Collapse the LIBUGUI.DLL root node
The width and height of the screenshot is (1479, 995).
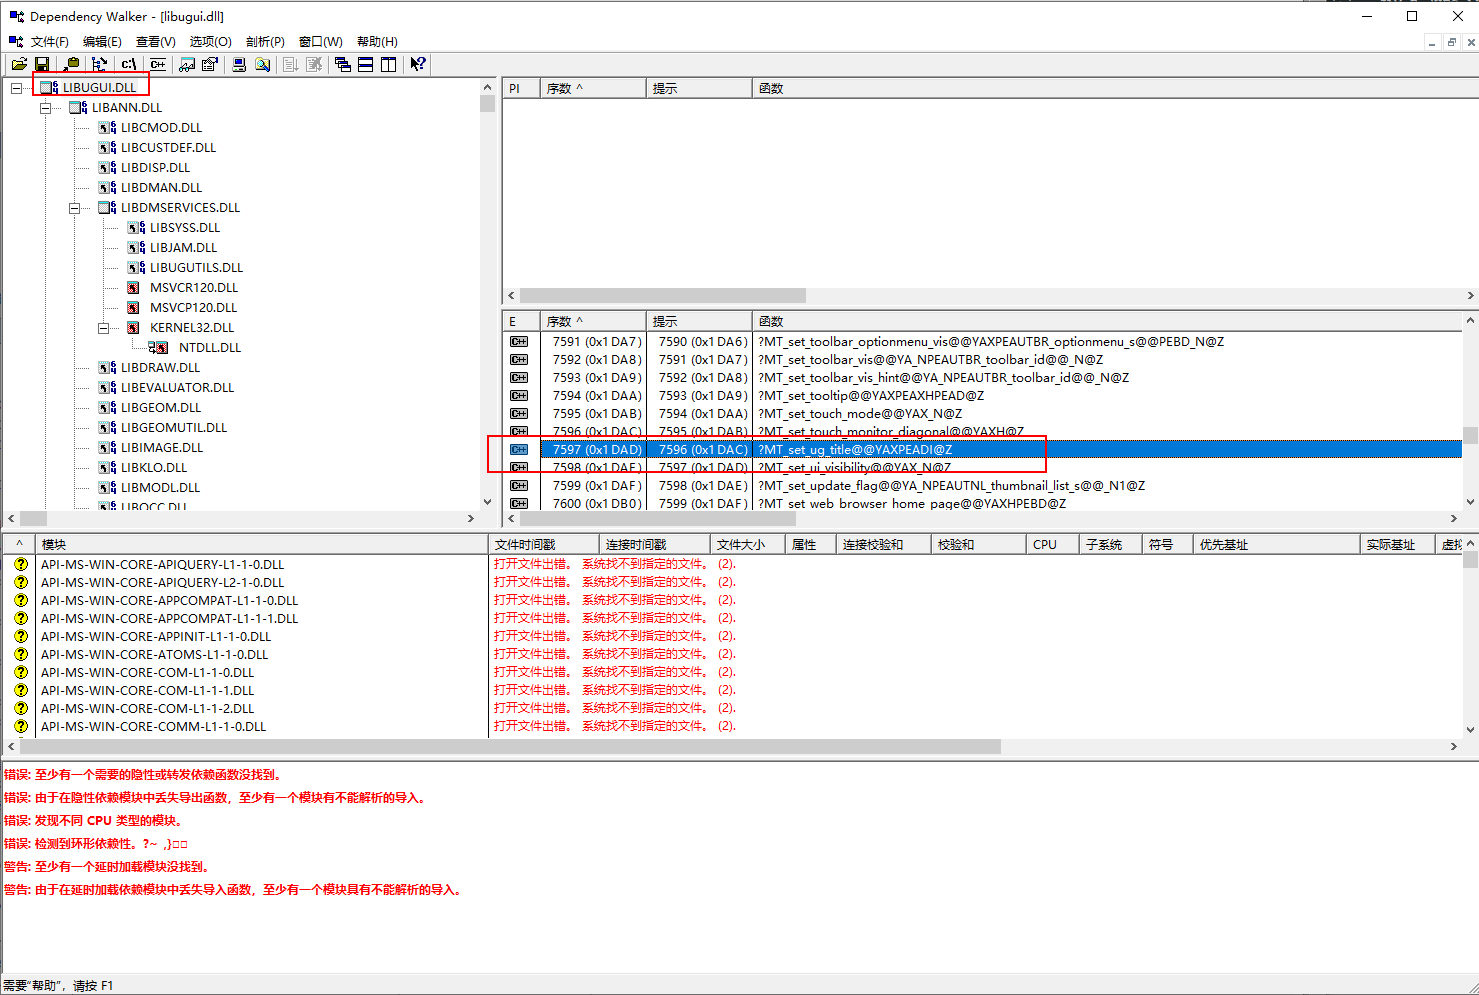click(x=16, y=88)
